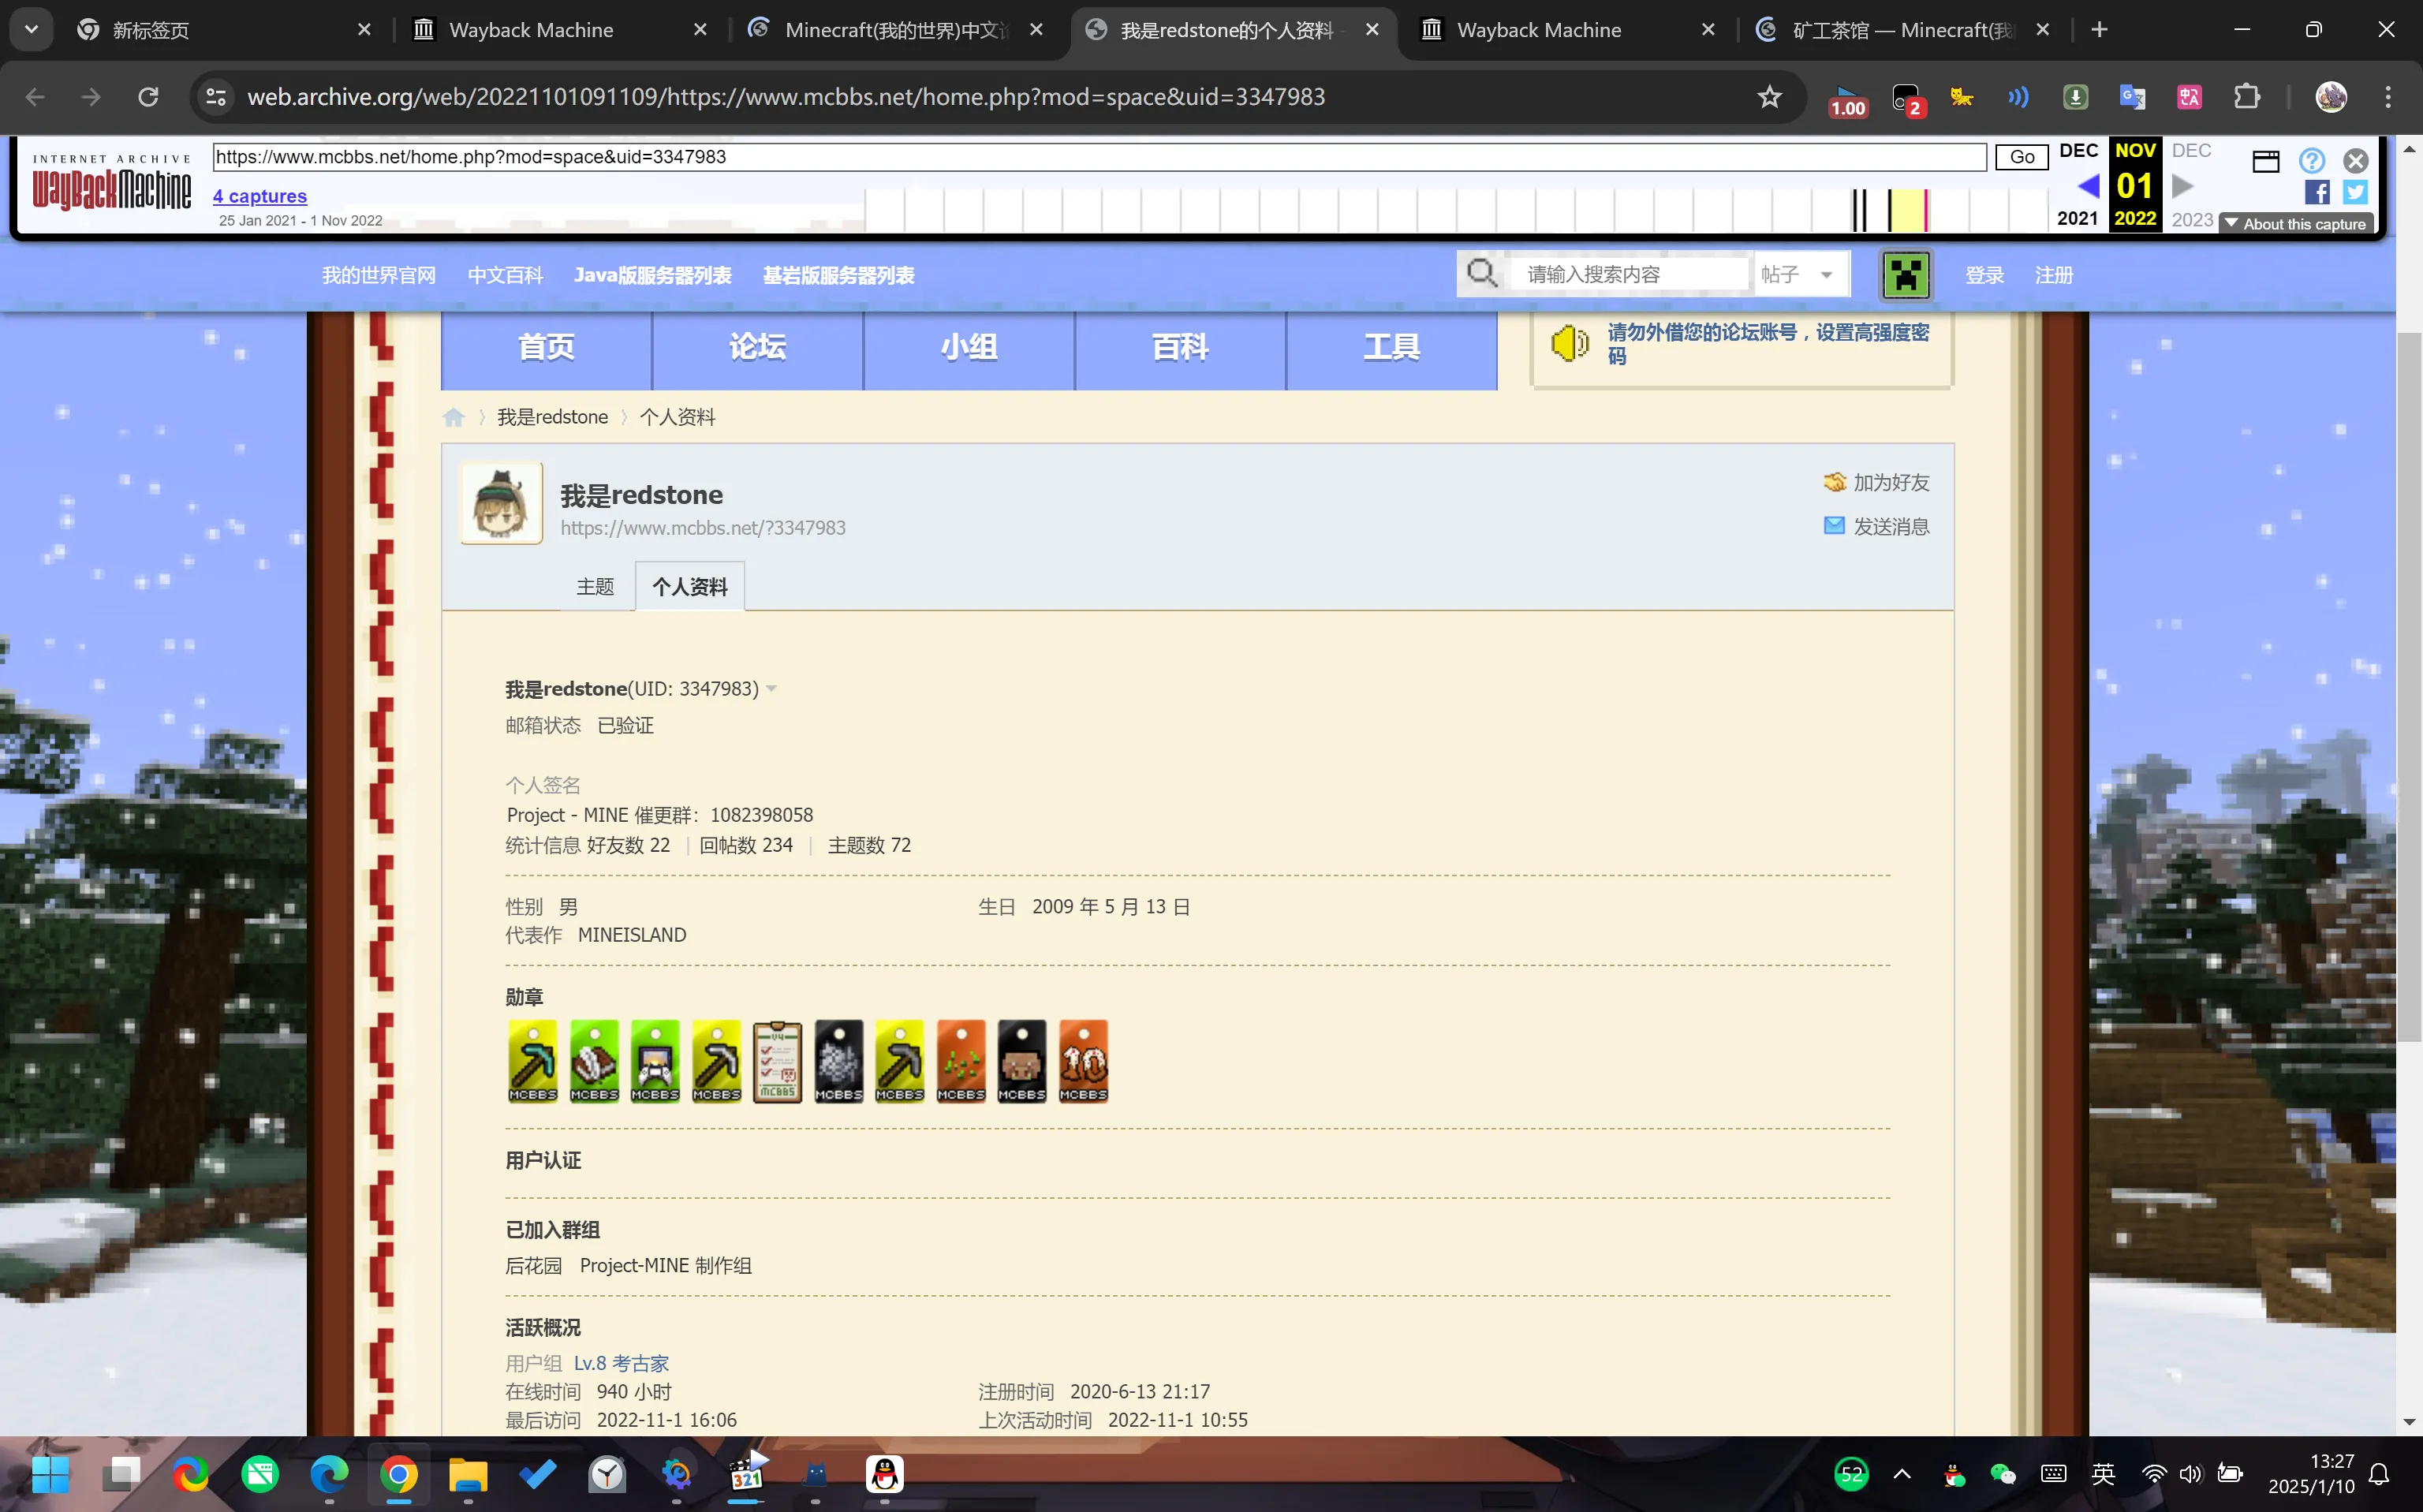Open the 工具 navigation menu
Screen dimensions: 2423x1512
tap(1391, 347)
